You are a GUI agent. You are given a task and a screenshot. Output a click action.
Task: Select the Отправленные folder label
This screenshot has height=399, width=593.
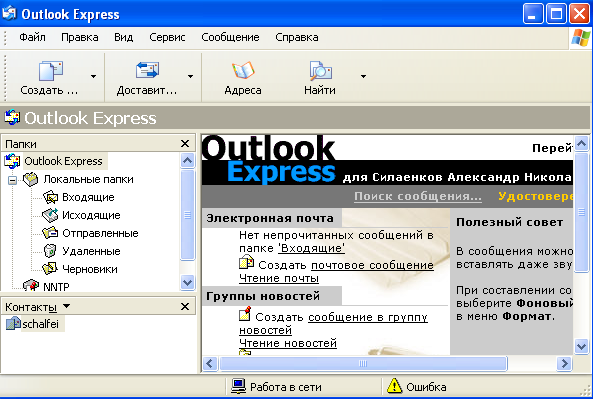coord(100,233)
